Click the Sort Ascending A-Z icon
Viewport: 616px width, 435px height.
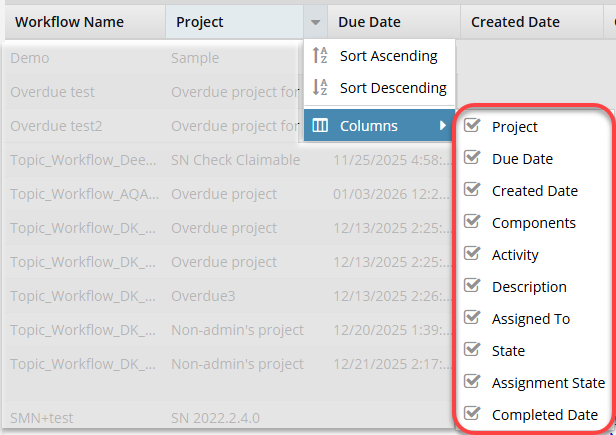tap(321, 56)
